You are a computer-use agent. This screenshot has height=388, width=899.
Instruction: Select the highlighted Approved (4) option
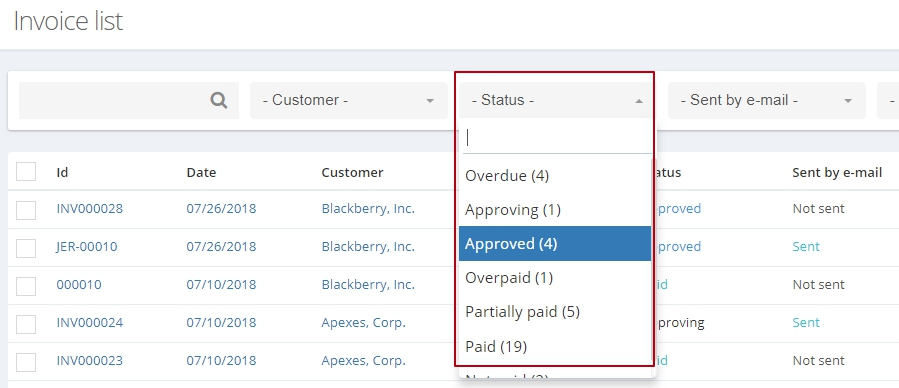[555, 244]
